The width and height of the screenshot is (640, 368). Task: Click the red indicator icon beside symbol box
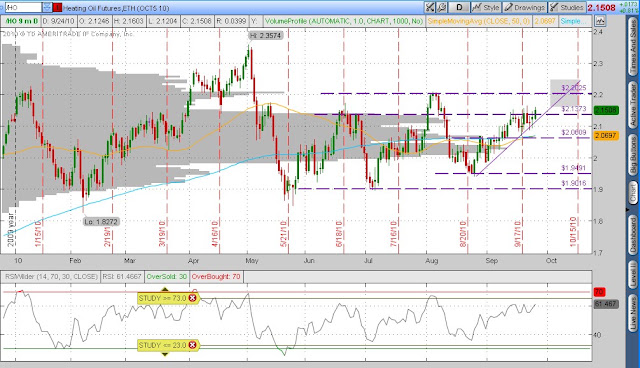point(58,7)
